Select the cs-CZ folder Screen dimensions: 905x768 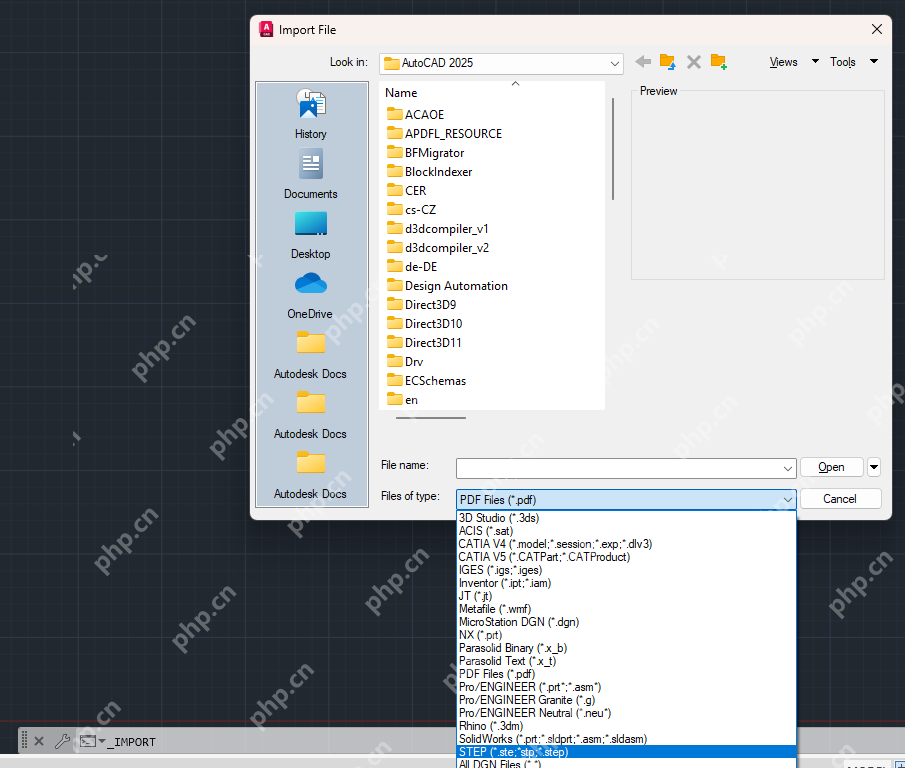(x=411, y=209)
